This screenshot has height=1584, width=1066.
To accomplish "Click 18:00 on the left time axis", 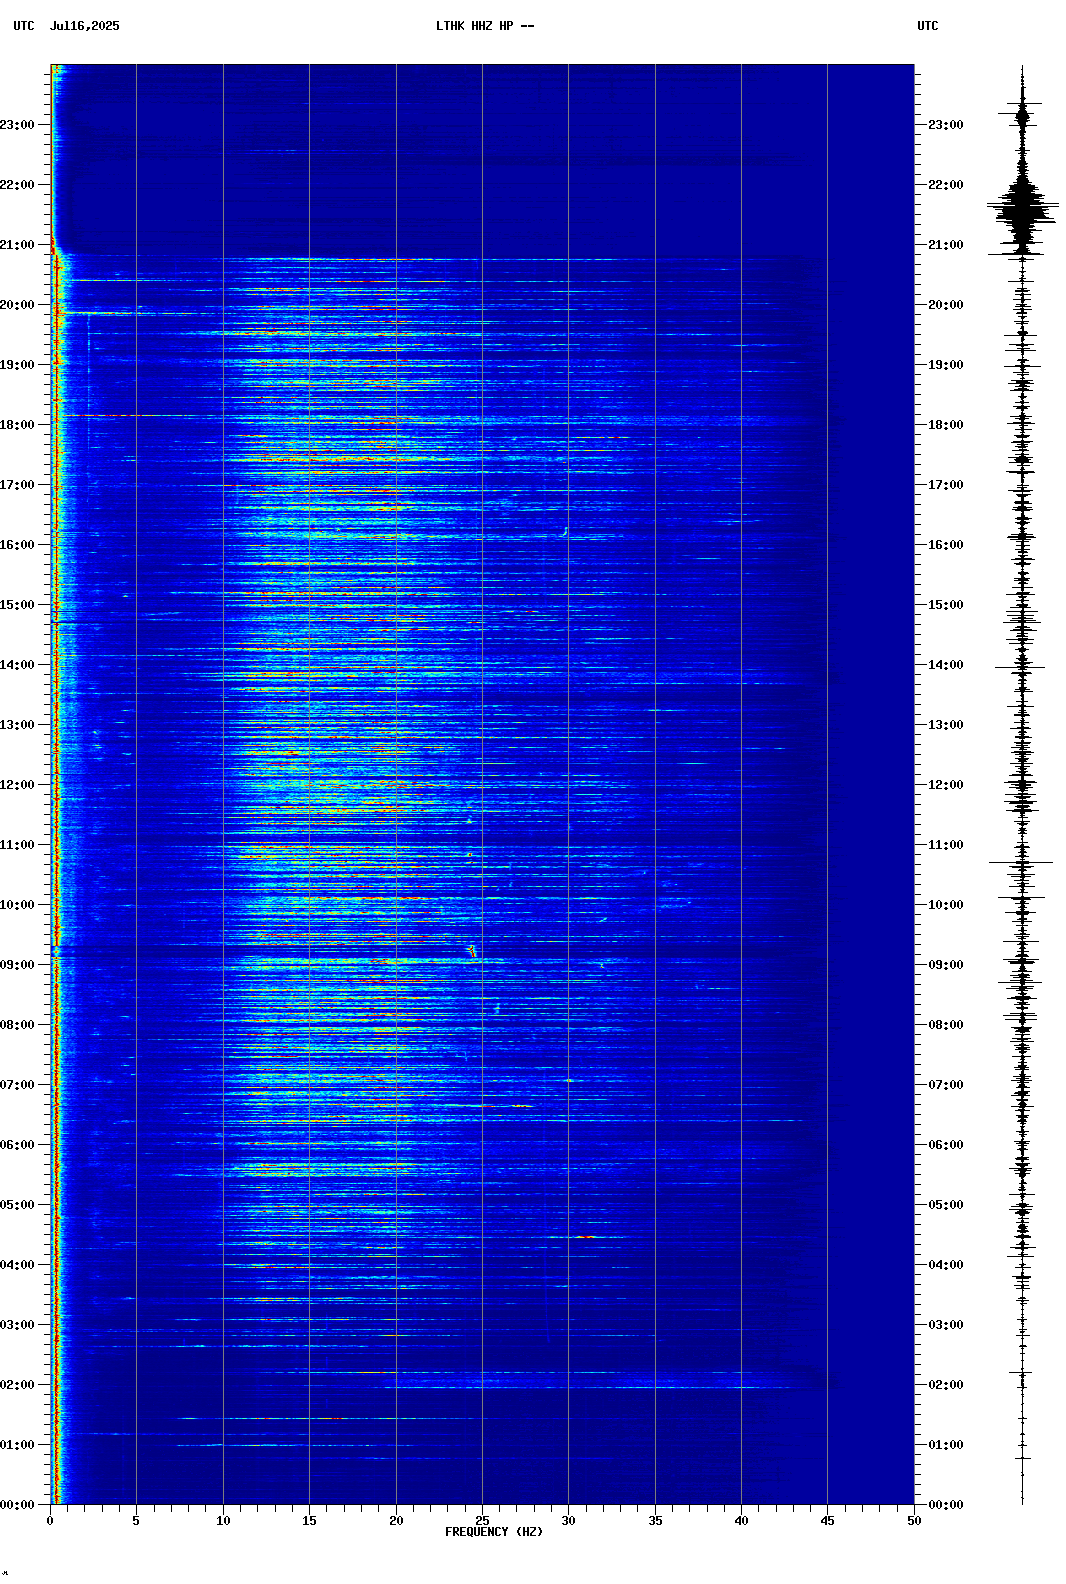I will (17, 425).
